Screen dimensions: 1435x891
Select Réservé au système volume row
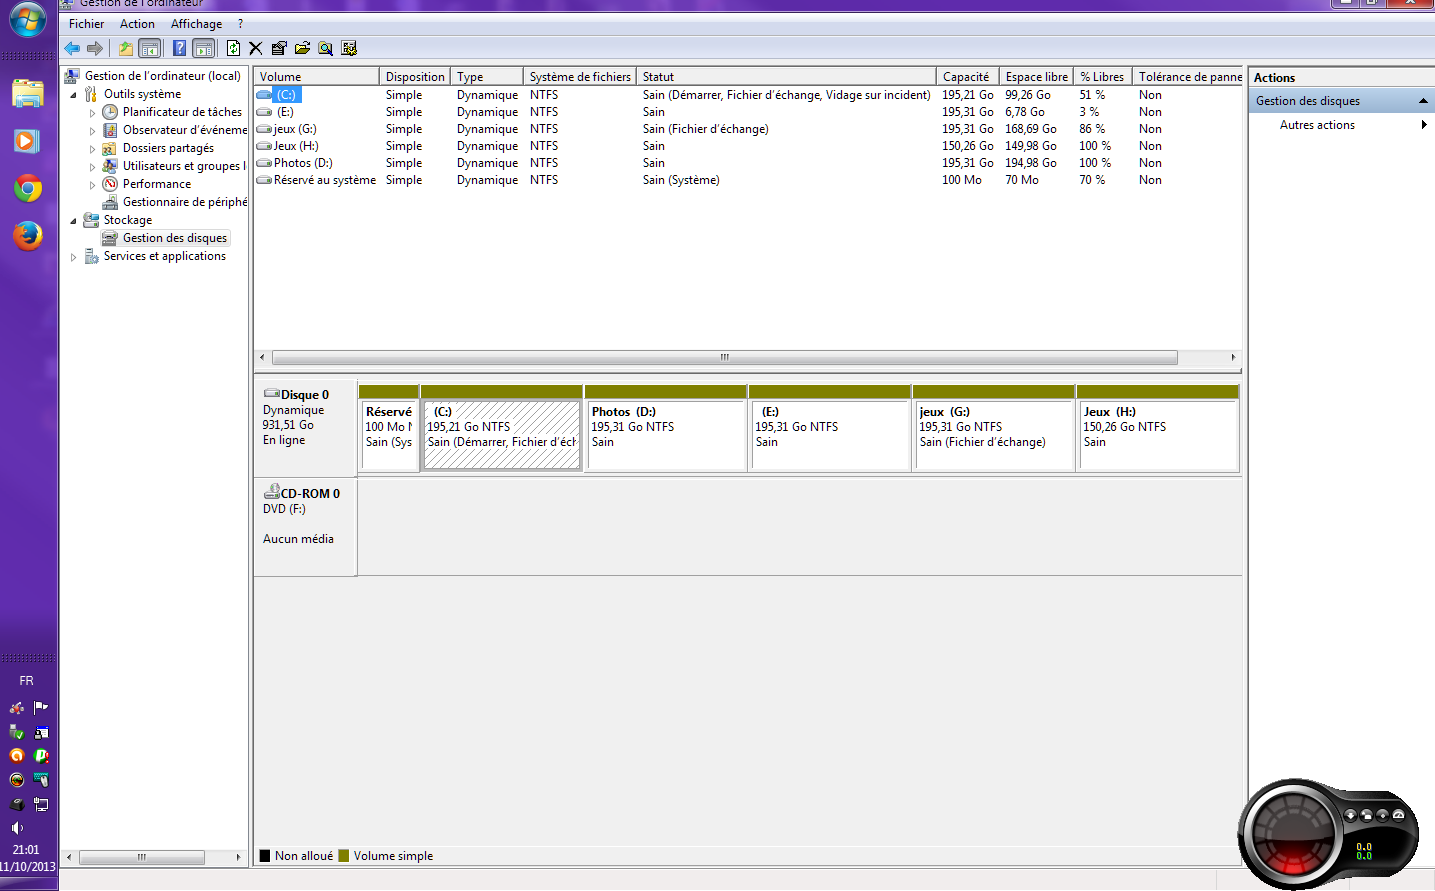748,180
